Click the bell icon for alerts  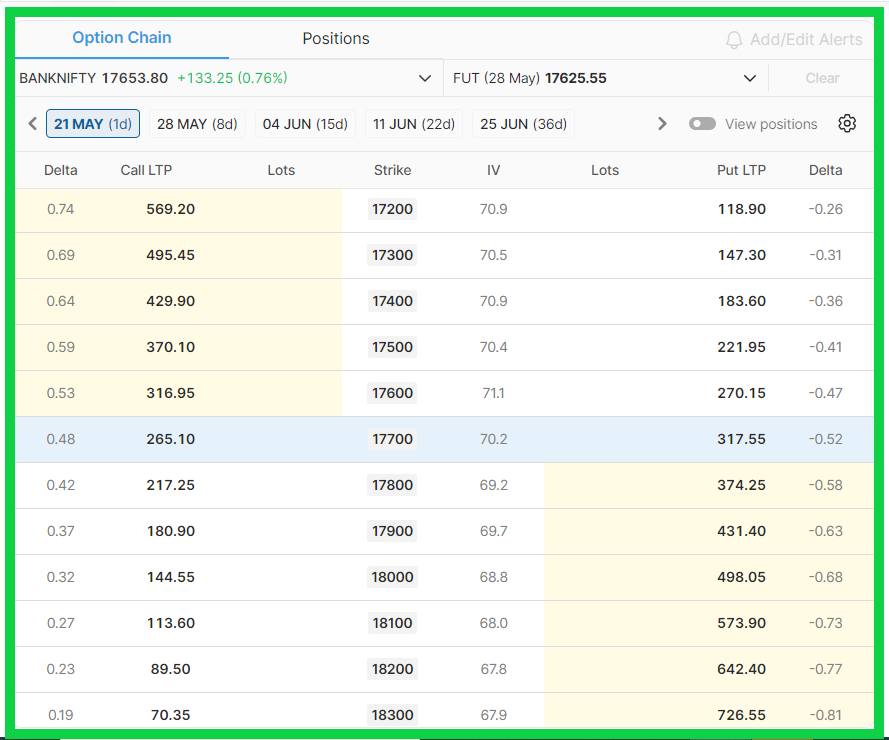(x=734, y=40)
